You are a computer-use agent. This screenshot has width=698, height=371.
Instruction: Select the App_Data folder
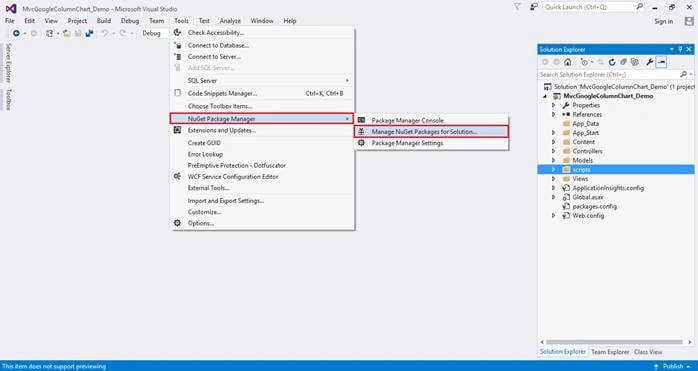coord(585,123)
